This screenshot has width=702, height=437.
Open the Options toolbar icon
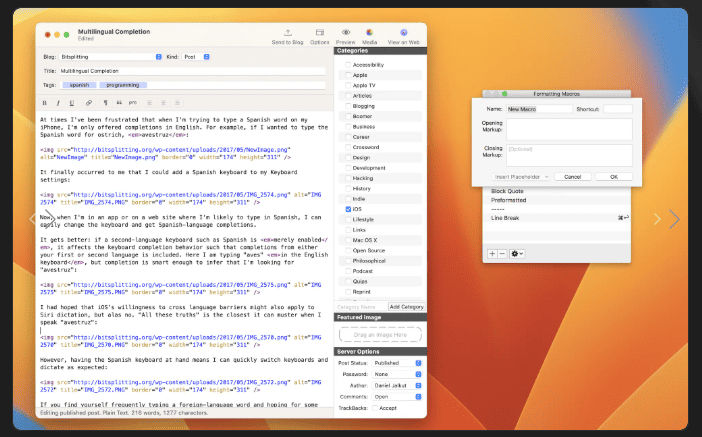[320, 33]
